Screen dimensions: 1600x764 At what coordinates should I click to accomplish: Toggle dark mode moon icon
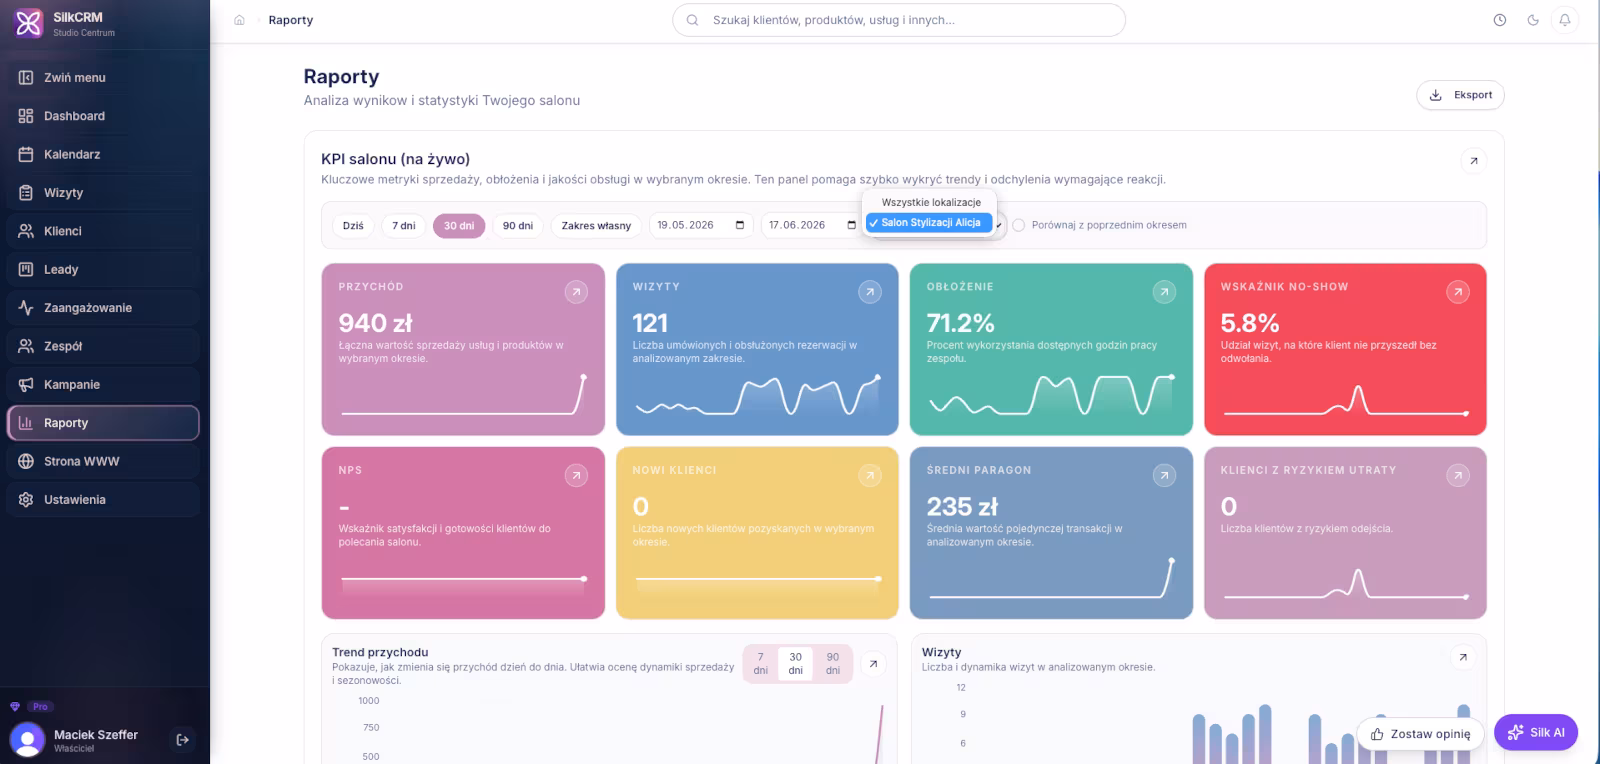[1532, 20]
